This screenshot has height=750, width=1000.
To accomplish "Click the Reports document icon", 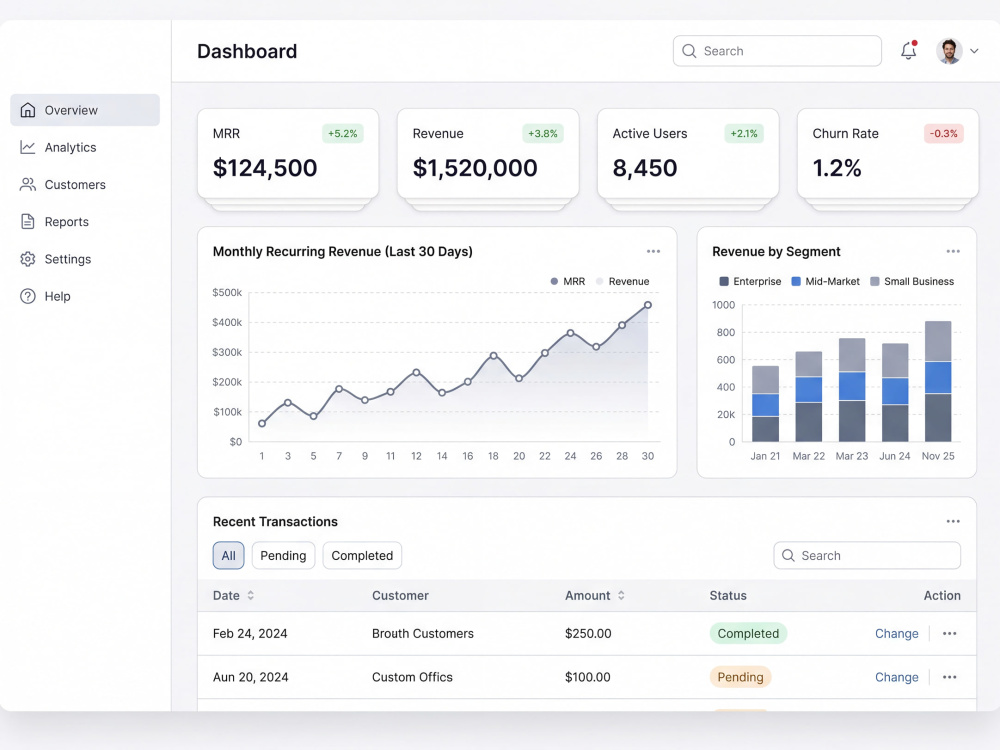I will (x=27, y=221).
